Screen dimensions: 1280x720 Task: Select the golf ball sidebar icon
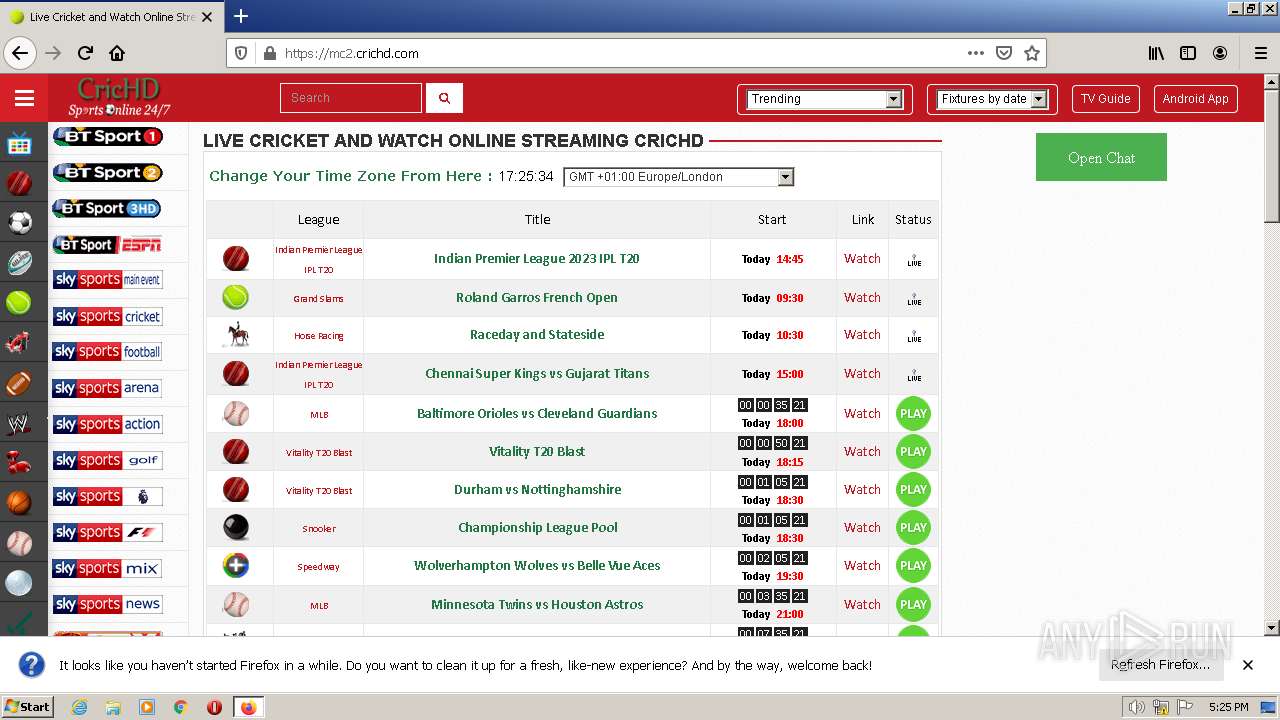19,583
